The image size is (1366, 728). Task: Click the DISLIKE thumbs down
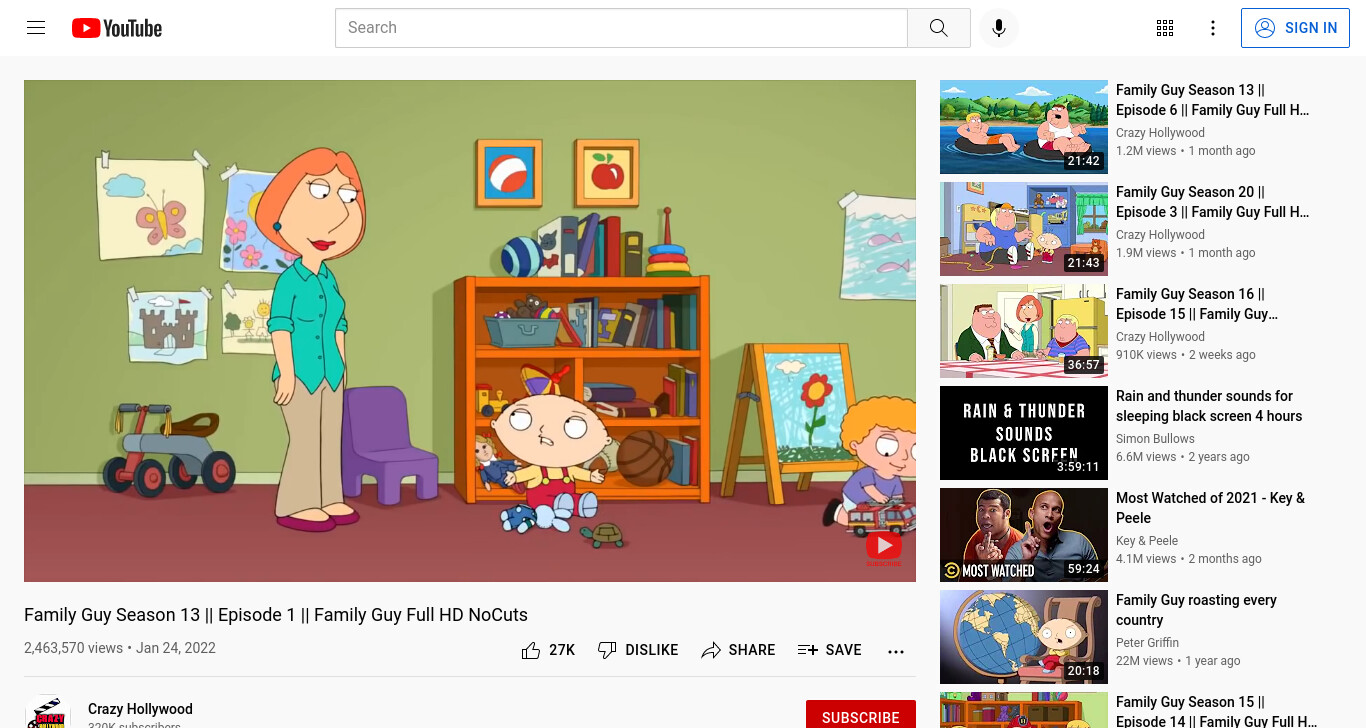[x=638, y=650]
